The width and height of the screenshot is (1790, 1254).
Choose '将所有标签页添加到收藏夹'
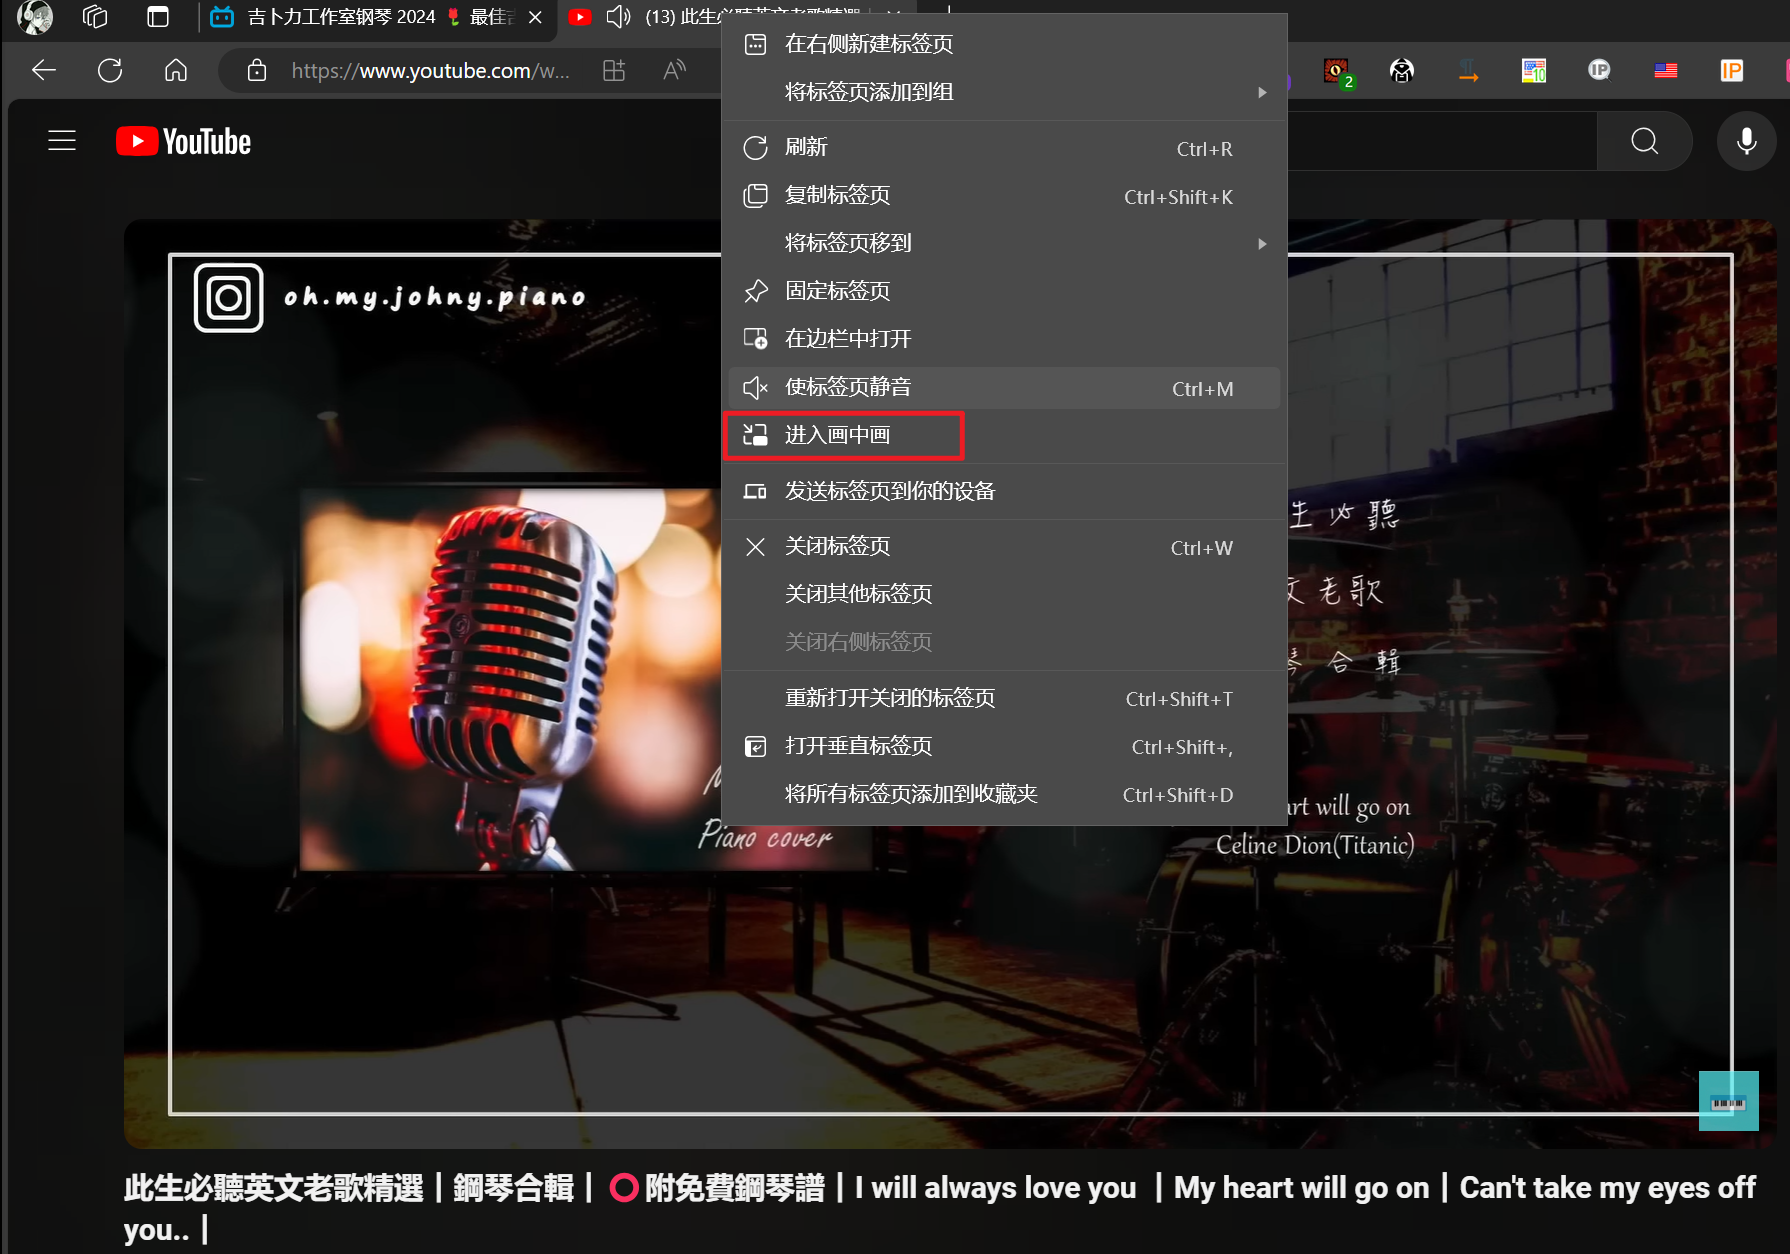click(1004, 794)
